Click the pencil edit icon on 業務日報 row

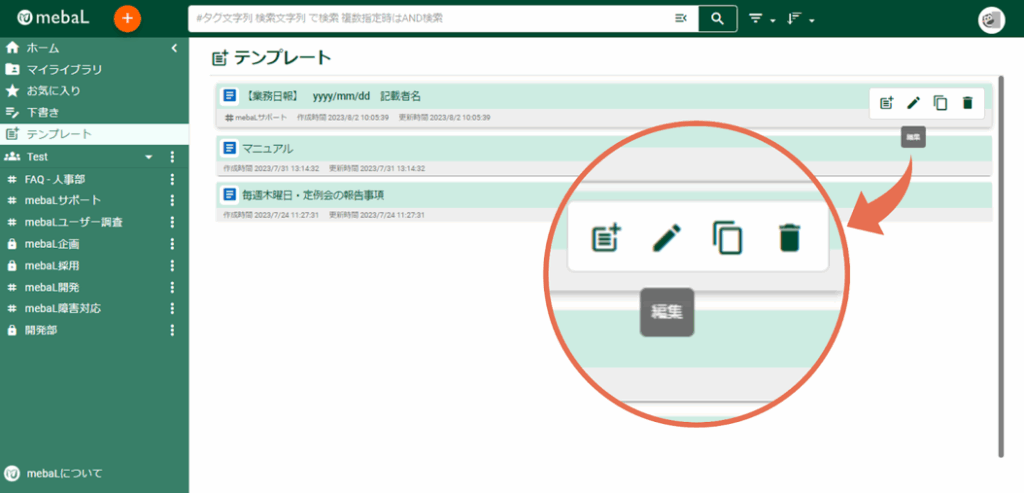click(x=913, y=102)
